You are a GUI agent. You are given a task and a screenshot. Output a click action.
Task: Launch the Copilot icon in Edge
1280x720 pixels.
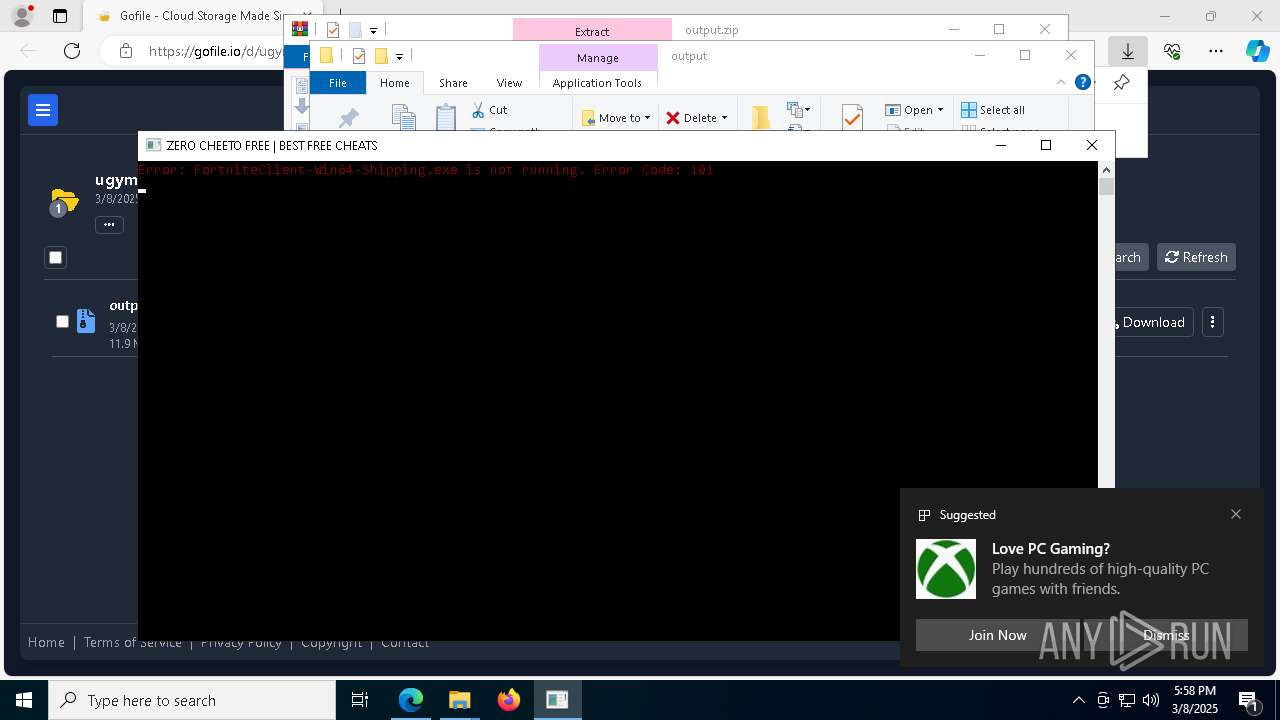tap(1257, 51)
